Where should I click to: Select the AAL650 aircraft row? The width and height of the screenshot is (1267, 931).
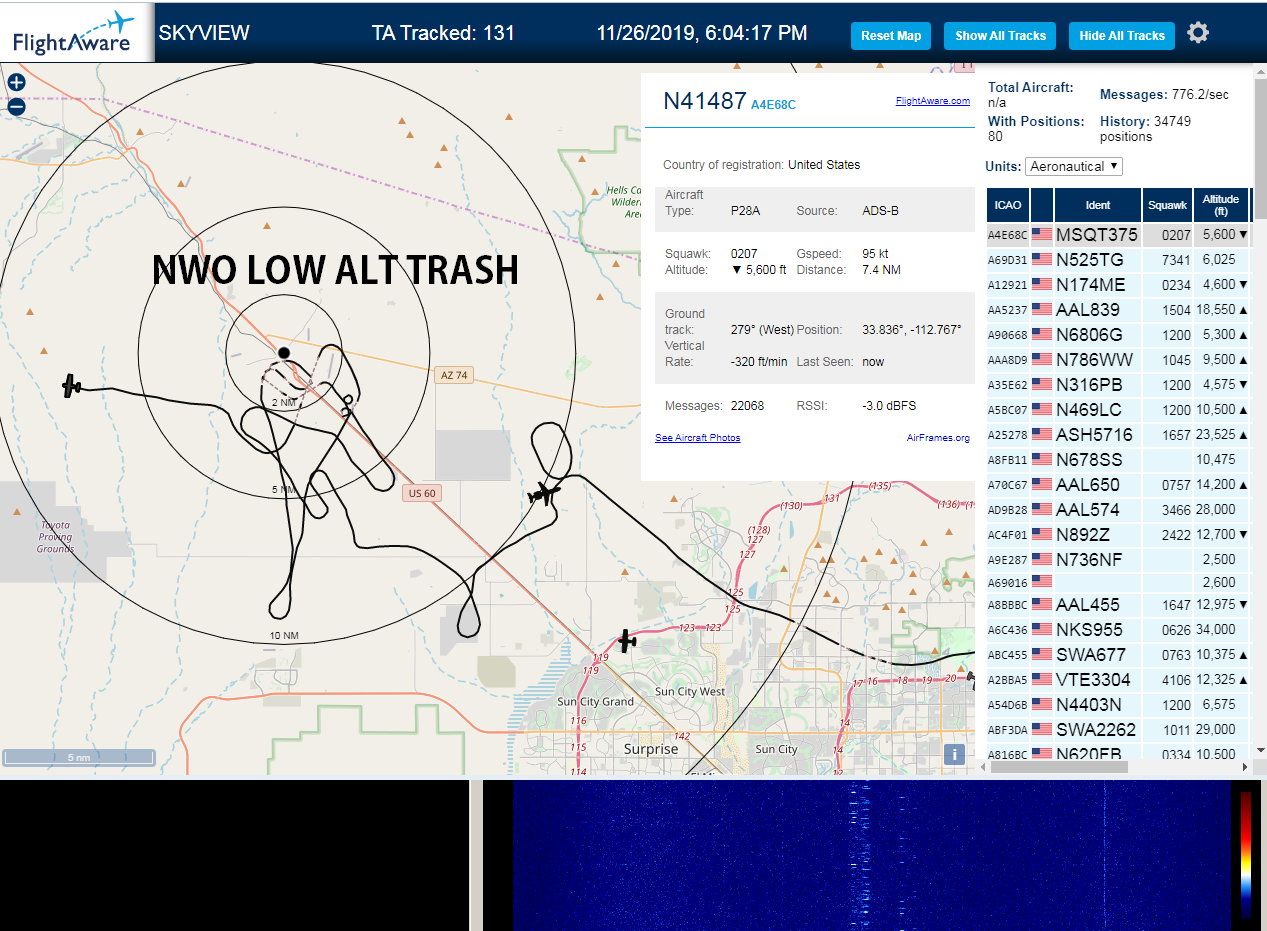pos(1118,485)
